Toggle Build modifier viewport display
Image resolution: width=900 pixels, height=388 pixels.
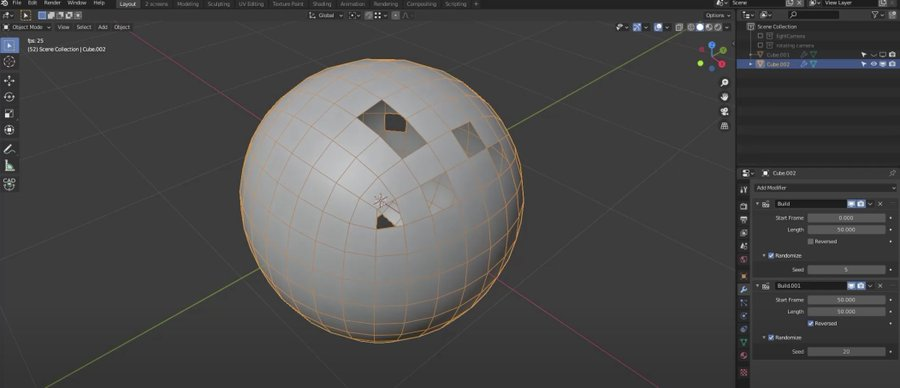click(x=852, y=204)
